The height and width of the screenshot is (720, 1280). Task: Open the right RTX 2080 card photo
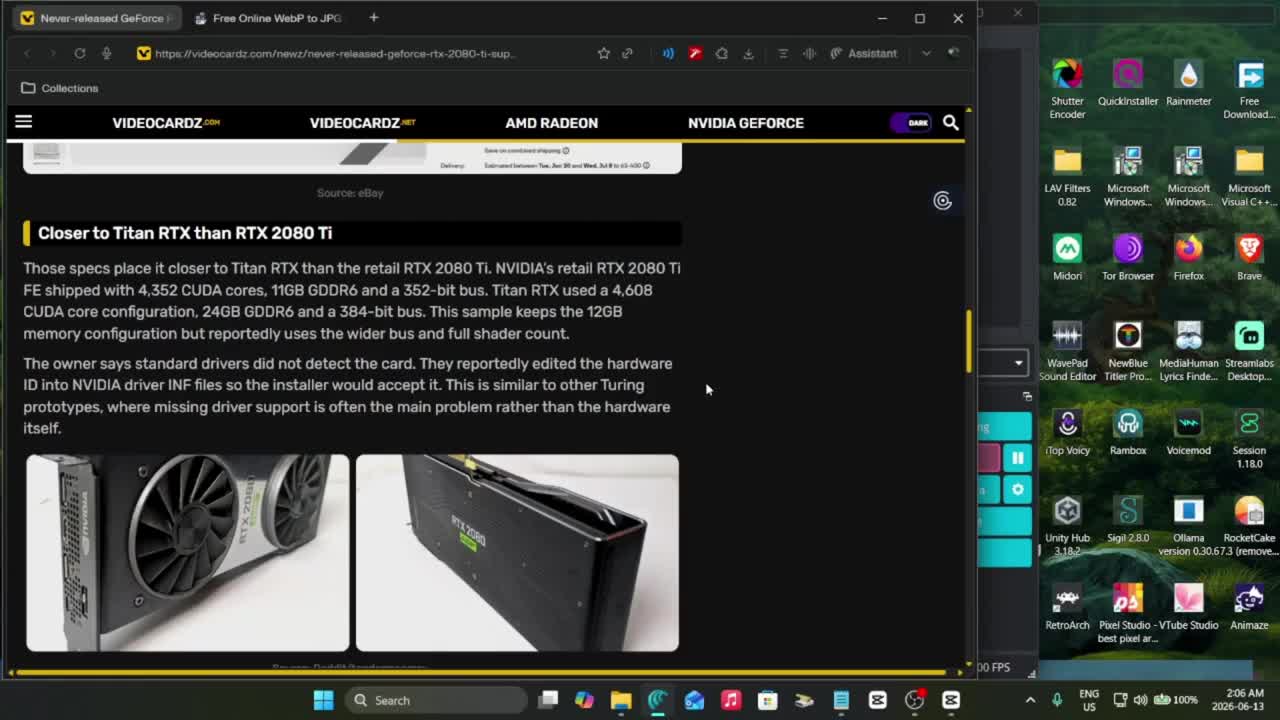pyautogui.click(x=517, y=553)
